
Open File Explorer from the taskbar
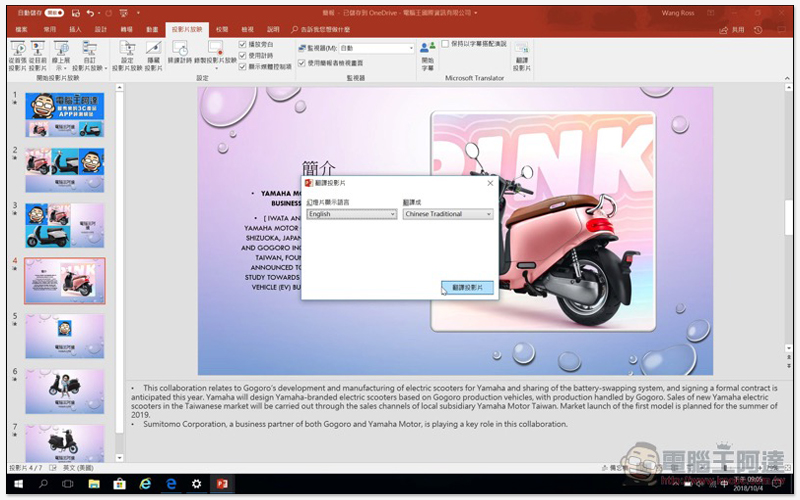point(94,484)
